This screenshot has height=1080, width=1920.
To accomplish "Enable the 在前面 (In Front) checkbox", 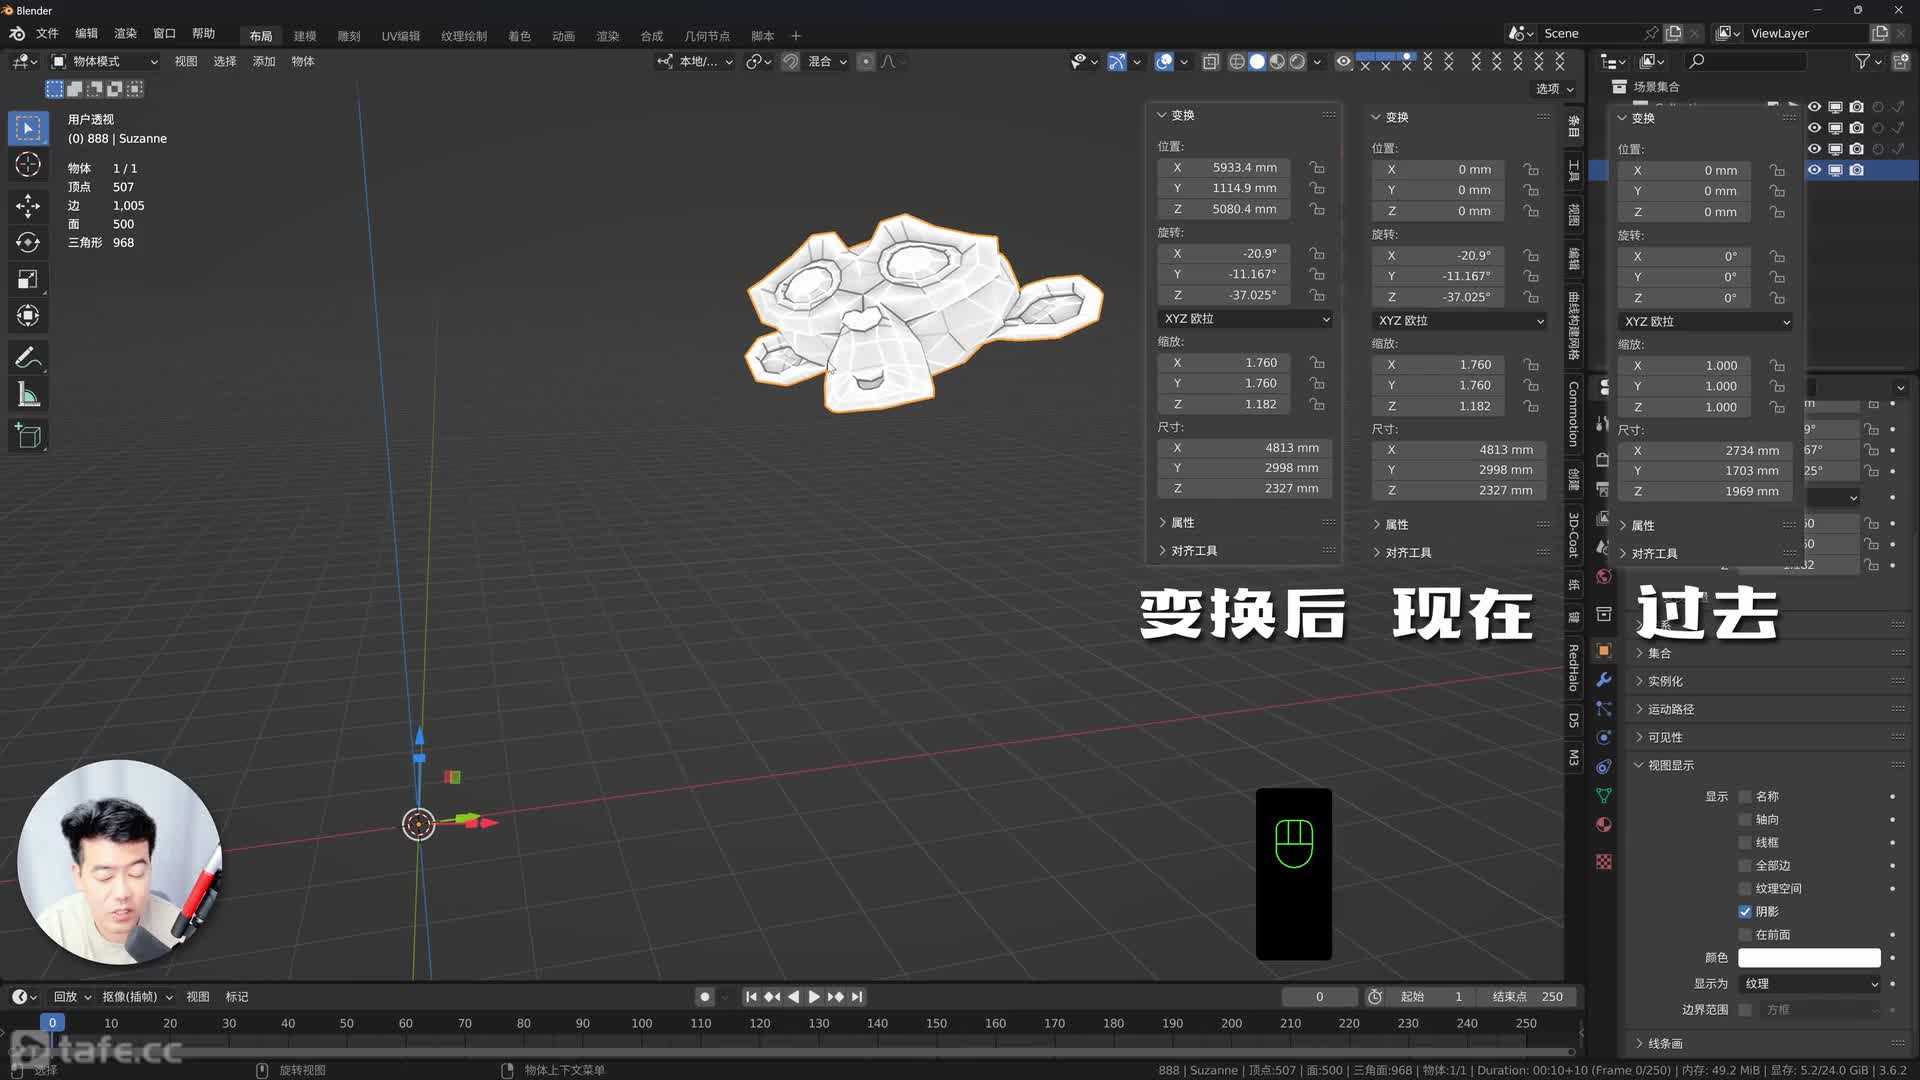I will tap(1745, 934).
